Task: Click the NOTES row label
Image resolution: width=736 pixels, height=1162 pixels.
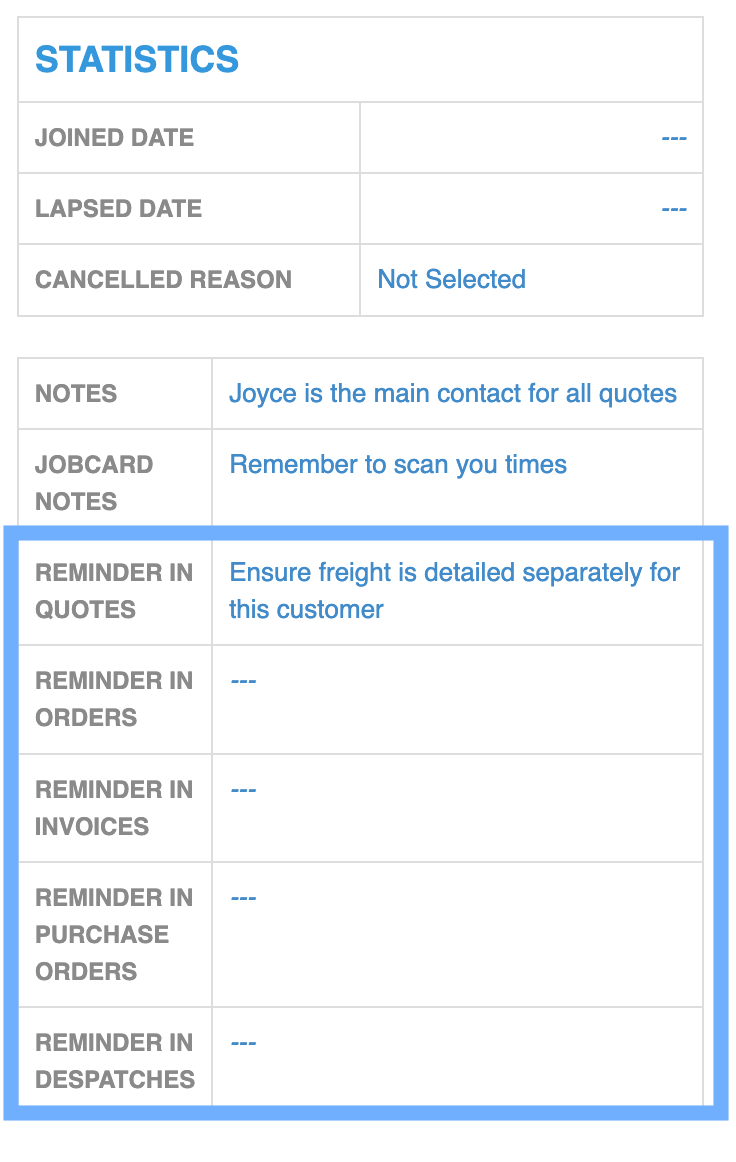Action: 76,394
